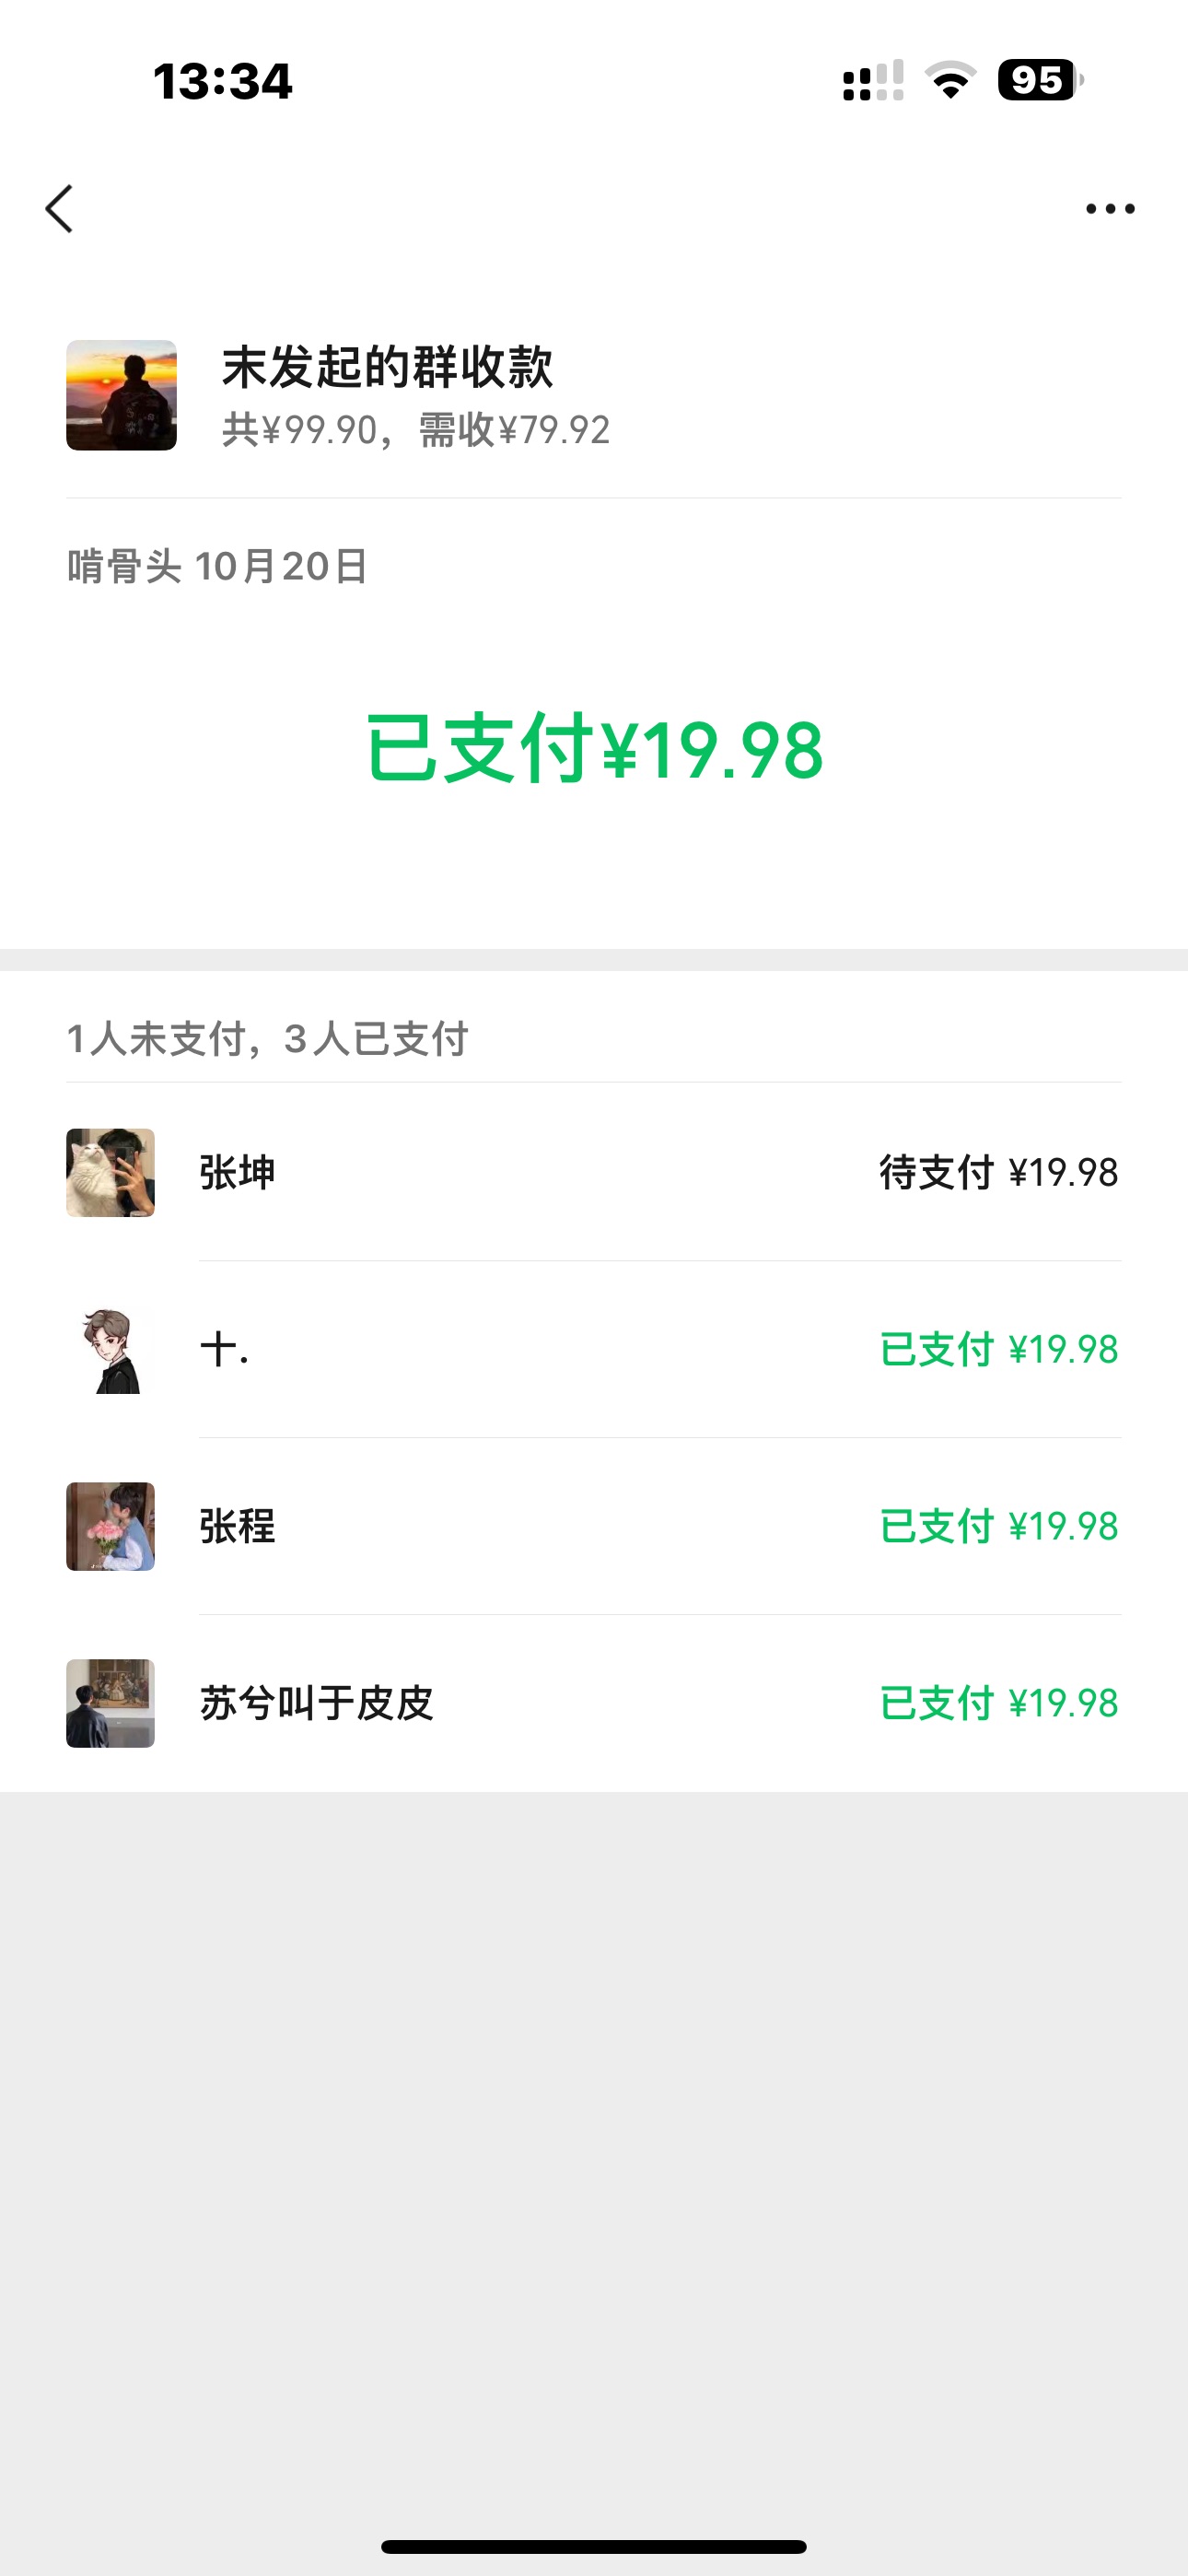The height and width of the screenshot is (2576, 1188).
Task: Tap 张坤's 待支付 ¥19.98 status
Action: [998, 1173]
